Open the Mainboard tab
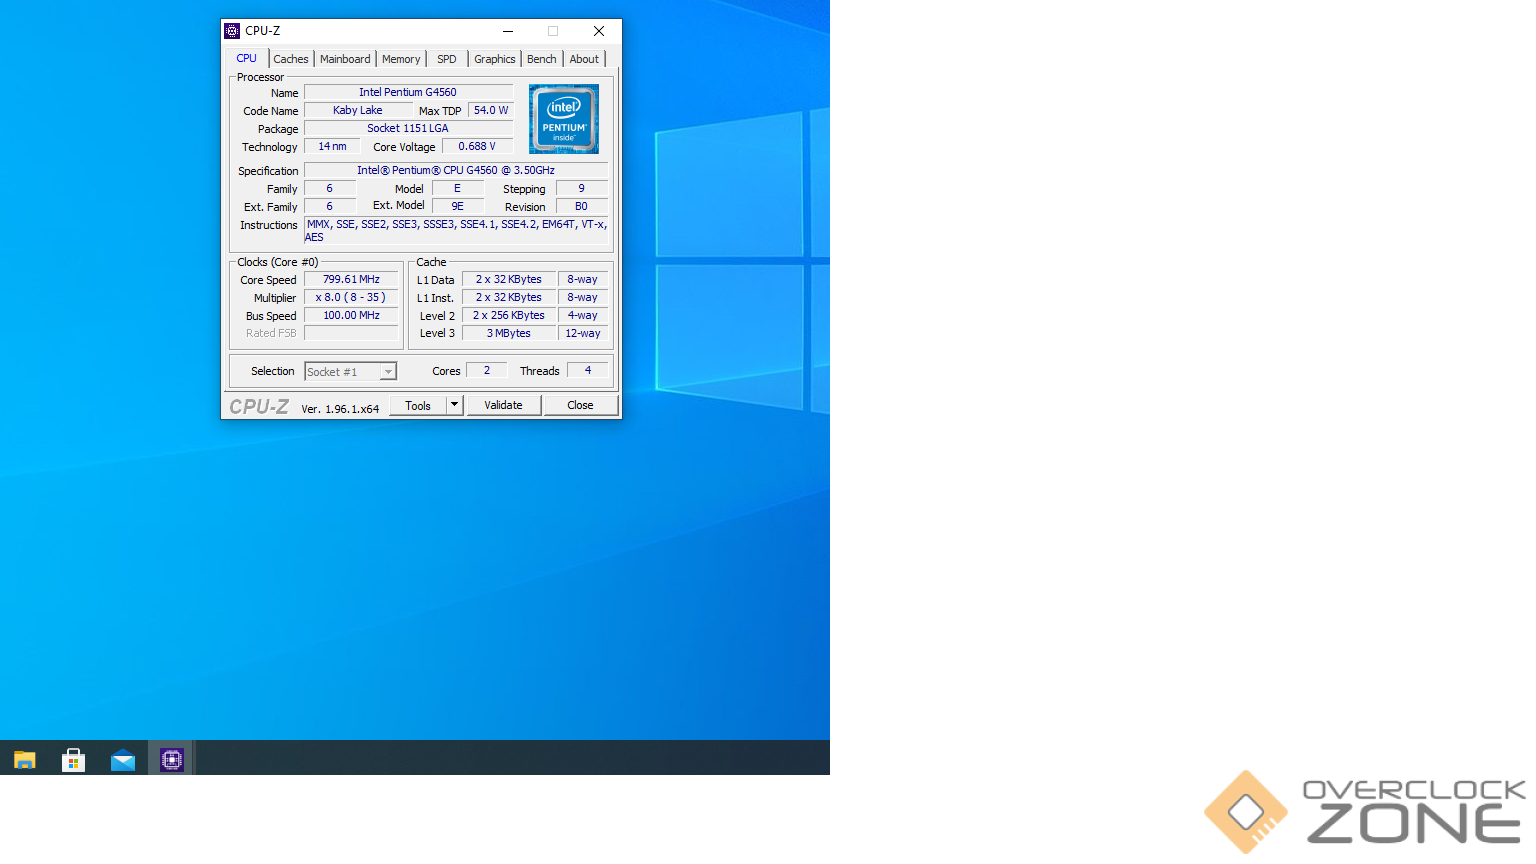The width and height of the screenshot is (1536, 864). (345, 59)
